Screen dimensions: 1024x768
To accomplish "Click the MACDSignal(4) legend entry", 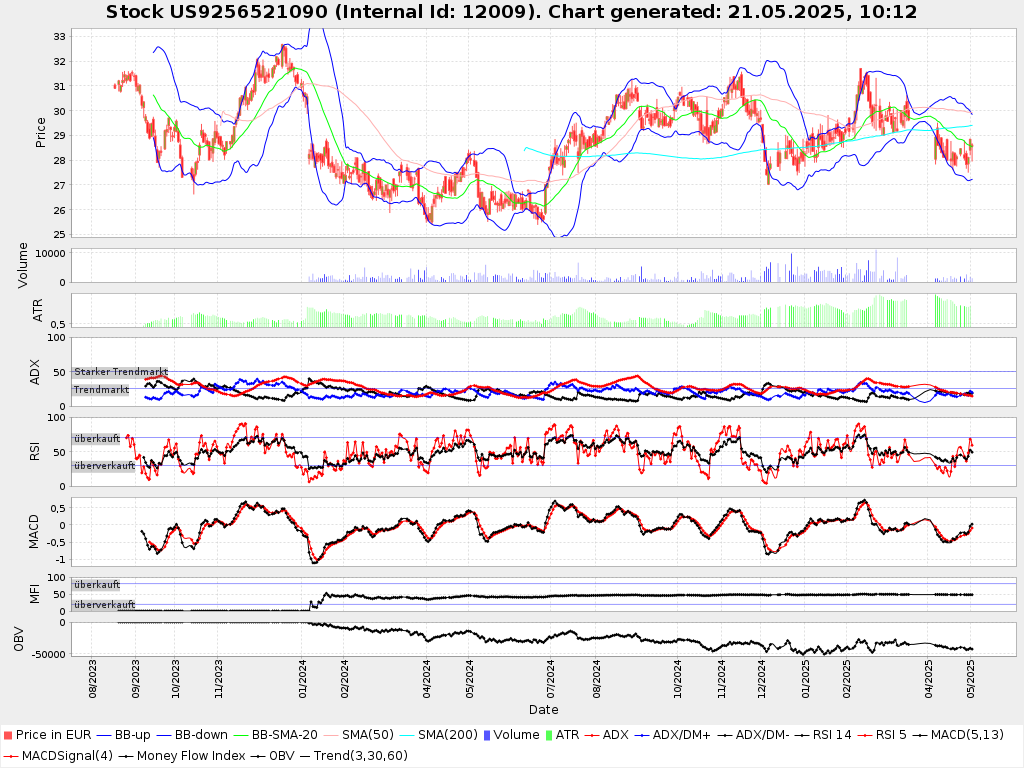I will click(x=67, y=756).
